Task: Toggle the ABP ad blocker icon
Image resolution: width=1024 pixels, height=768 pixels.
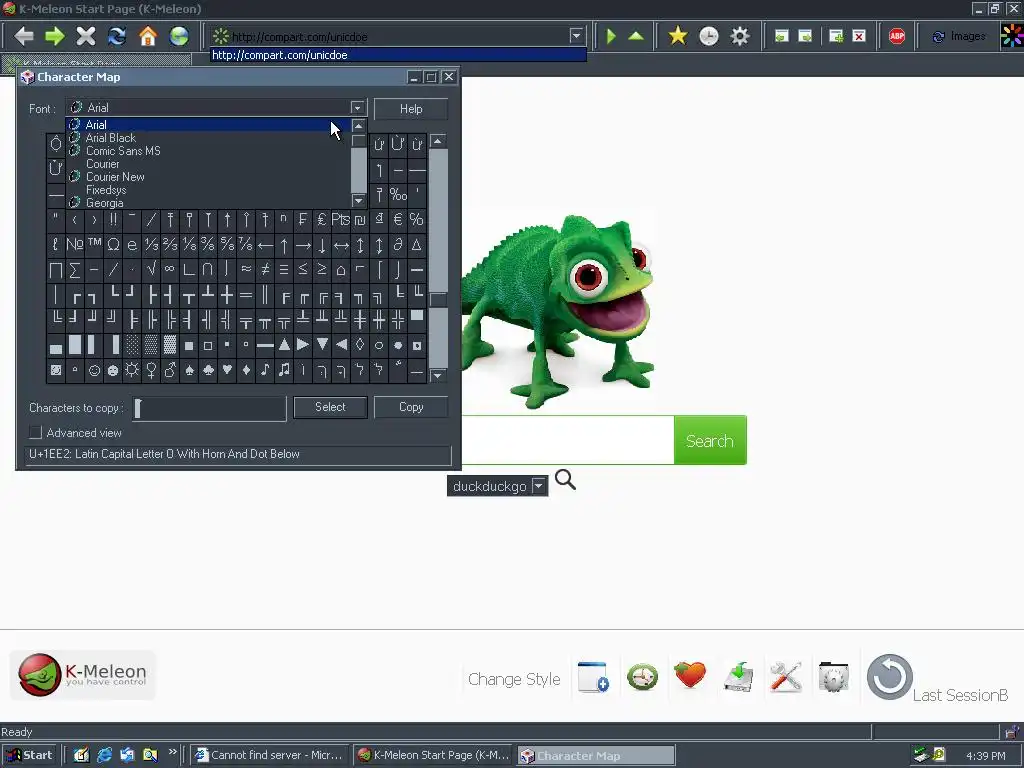Action: click(x=897, y=36)
